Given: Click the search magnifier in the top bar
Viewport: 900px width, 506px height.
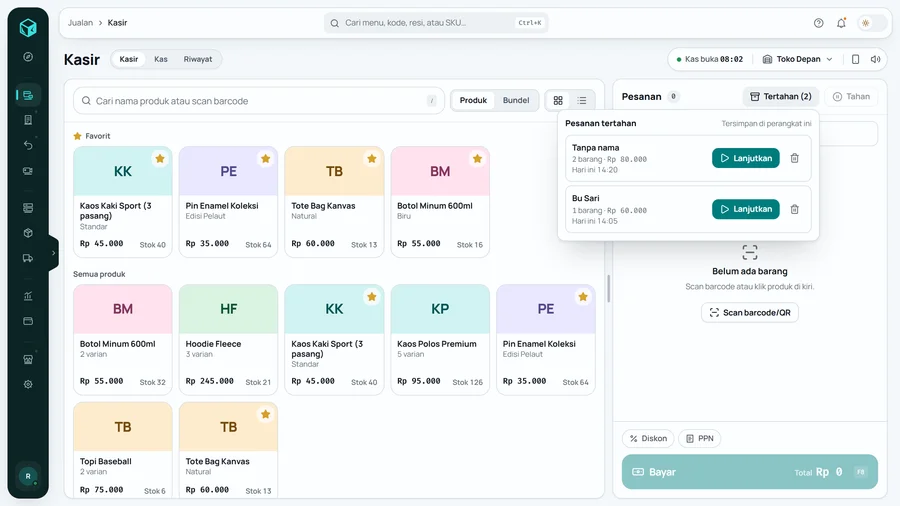Looking at the screenshot, I should coord(334,23).
